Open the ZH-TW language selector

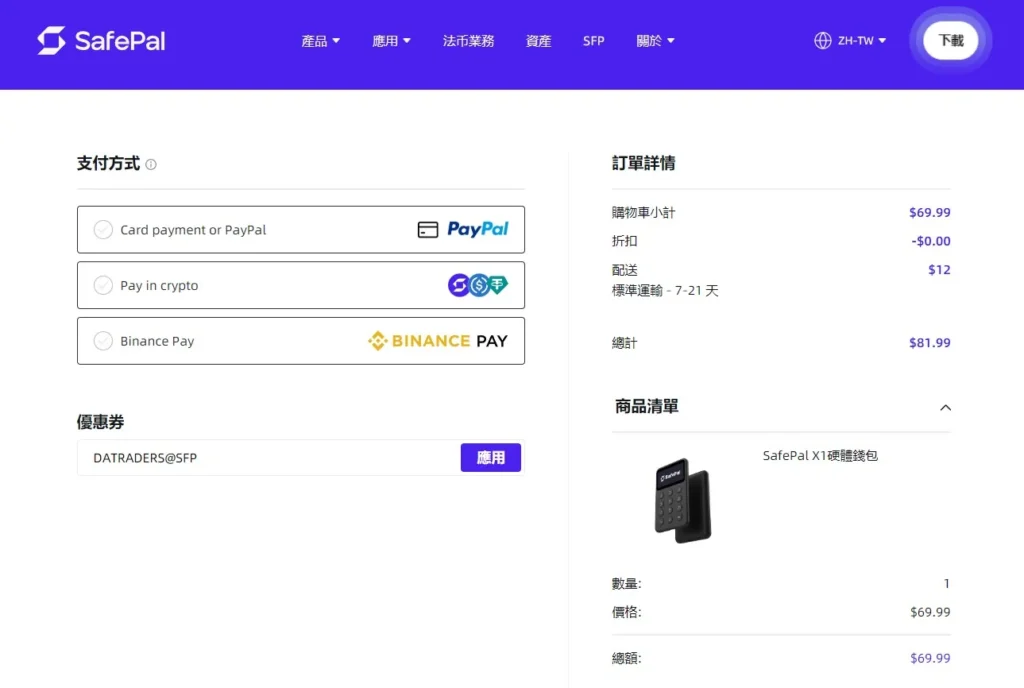(x=850, y=40)
